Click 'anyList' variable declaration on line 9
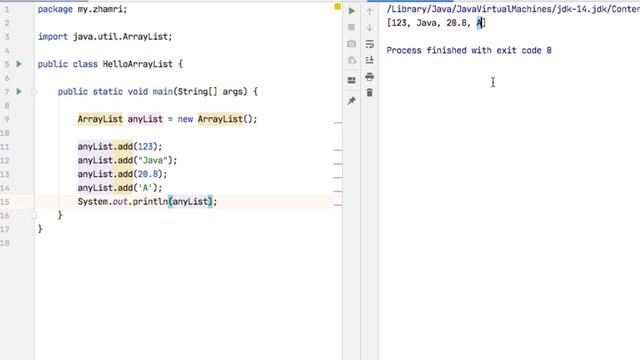This screenshot has height=360, width=640. click(145, 119)
